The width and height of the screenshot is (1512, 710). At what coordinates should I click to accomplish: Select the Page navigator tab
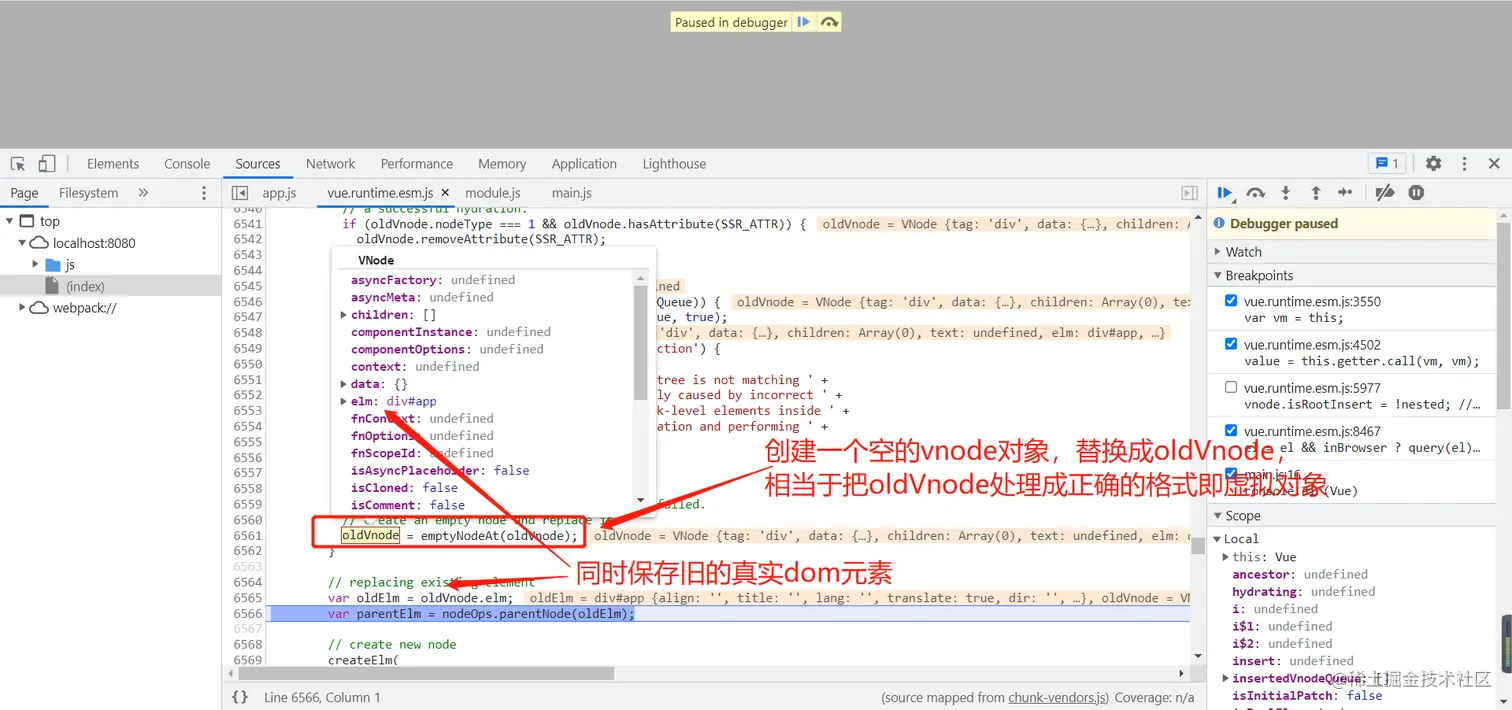click(24, 193)
